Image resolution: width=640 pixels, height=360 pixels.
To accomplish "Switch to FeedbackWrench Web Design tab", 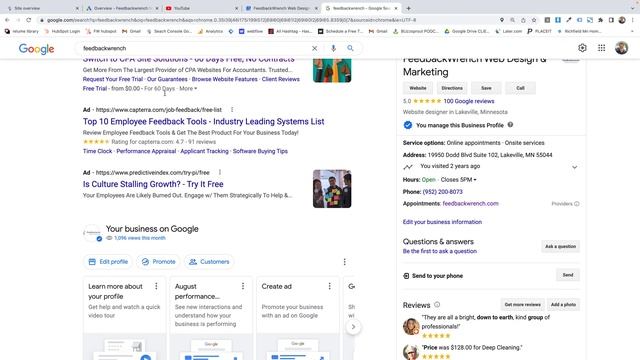I will click(281, 8).
